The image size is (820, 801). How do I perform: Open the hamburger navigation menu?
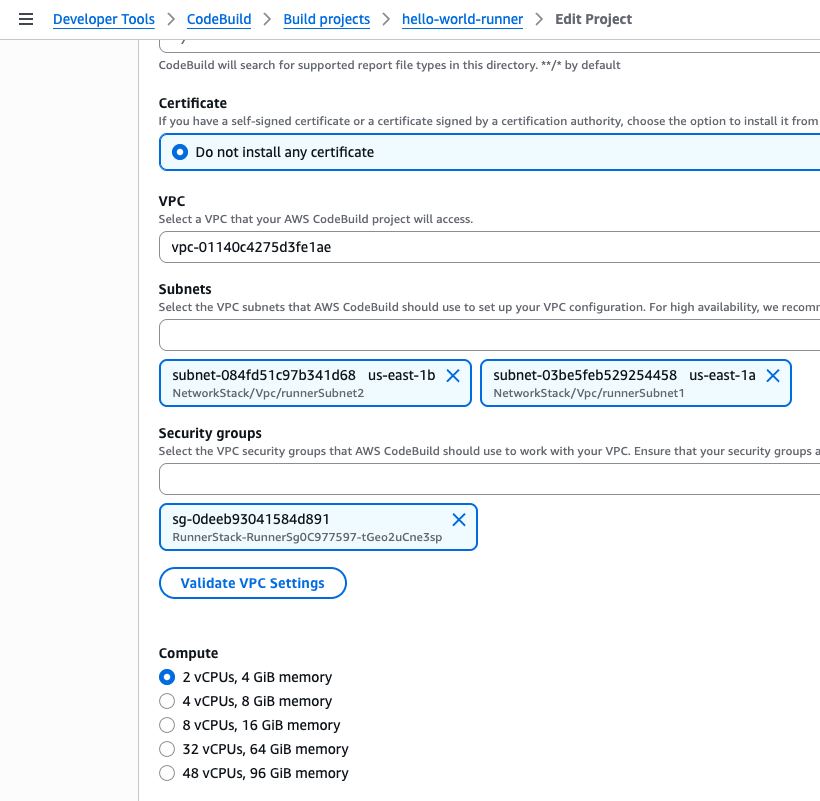pos(26,19)
